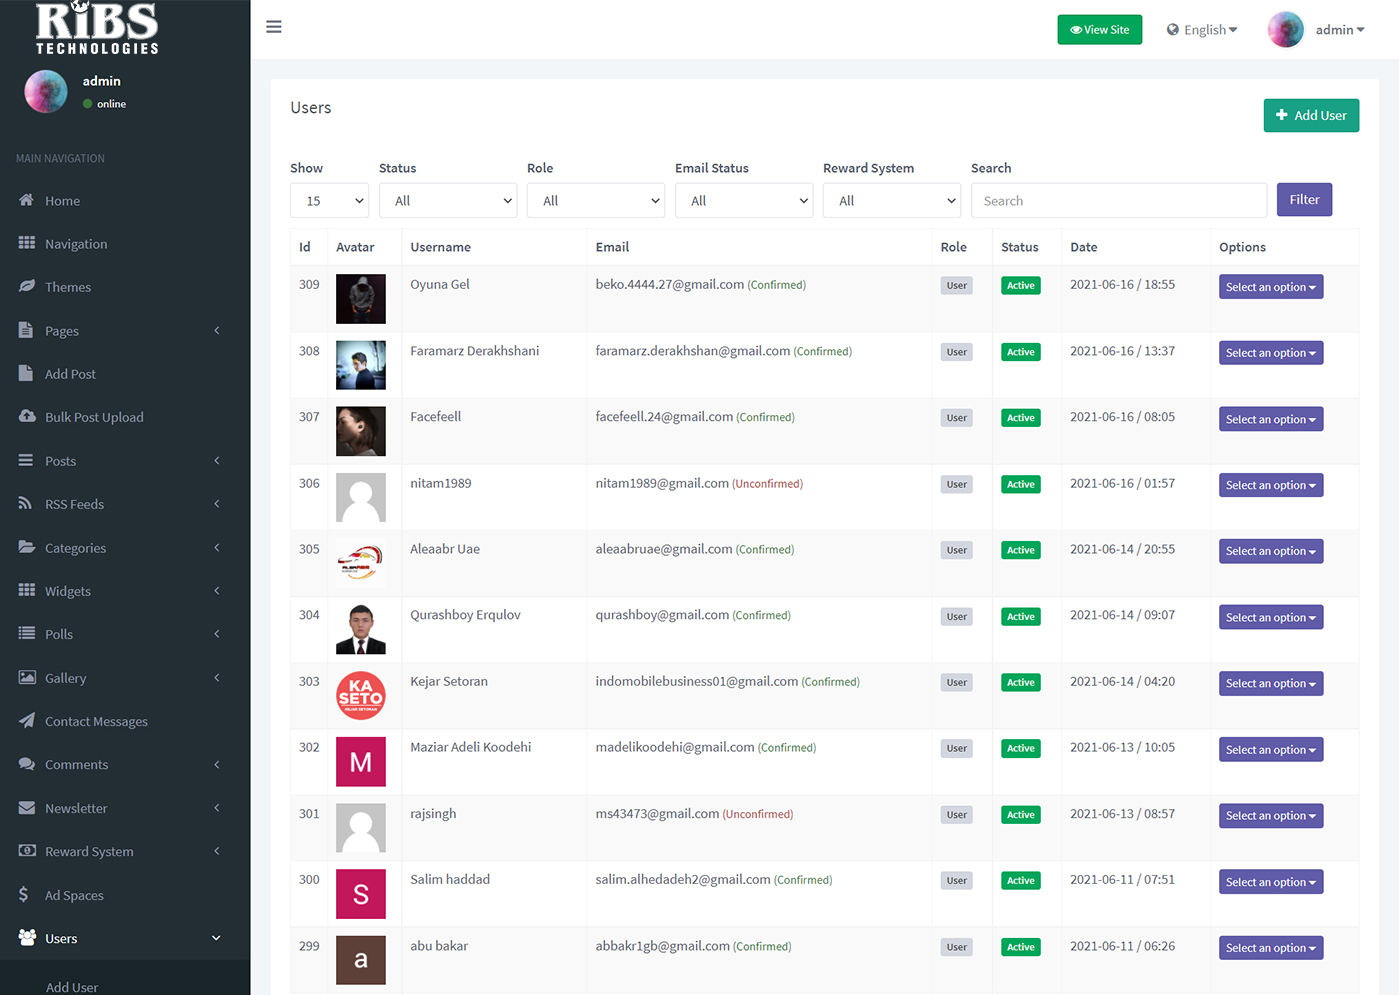Click the Themes leaf icon
The height and width of the screenshot is (995, 1399).
tap(27, 287)
